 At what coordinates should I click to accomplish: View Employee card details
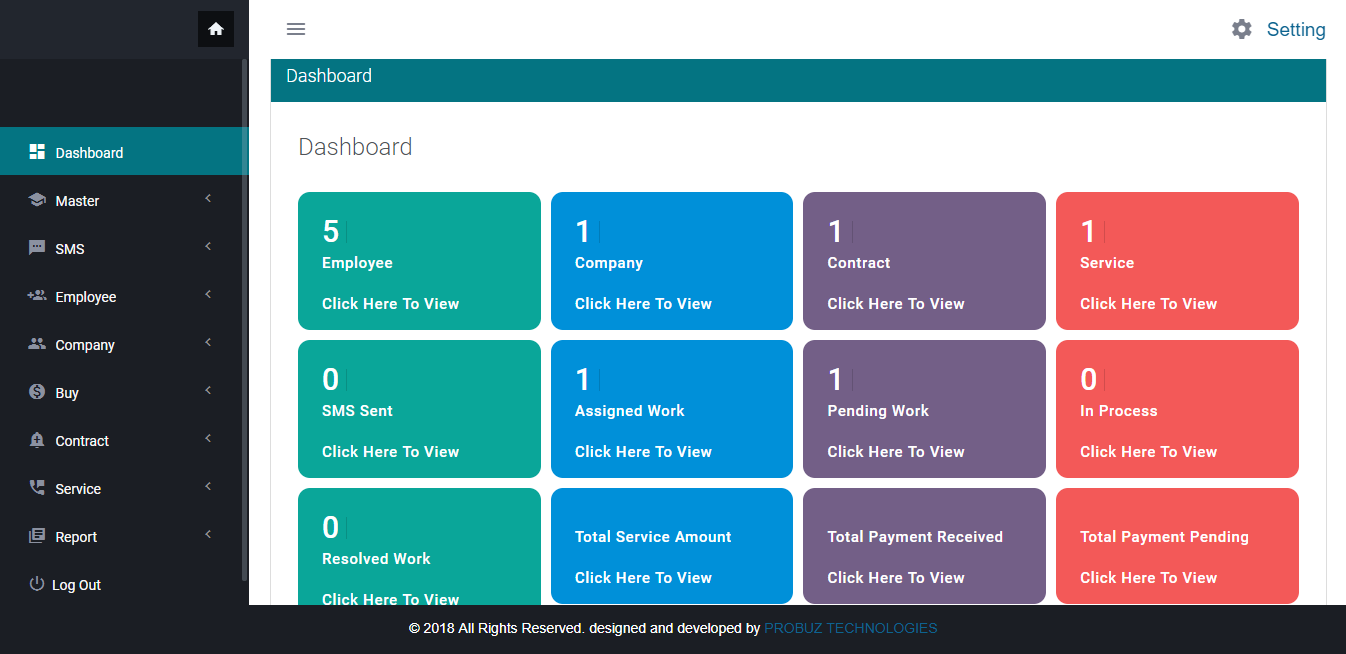pos(390,304)
